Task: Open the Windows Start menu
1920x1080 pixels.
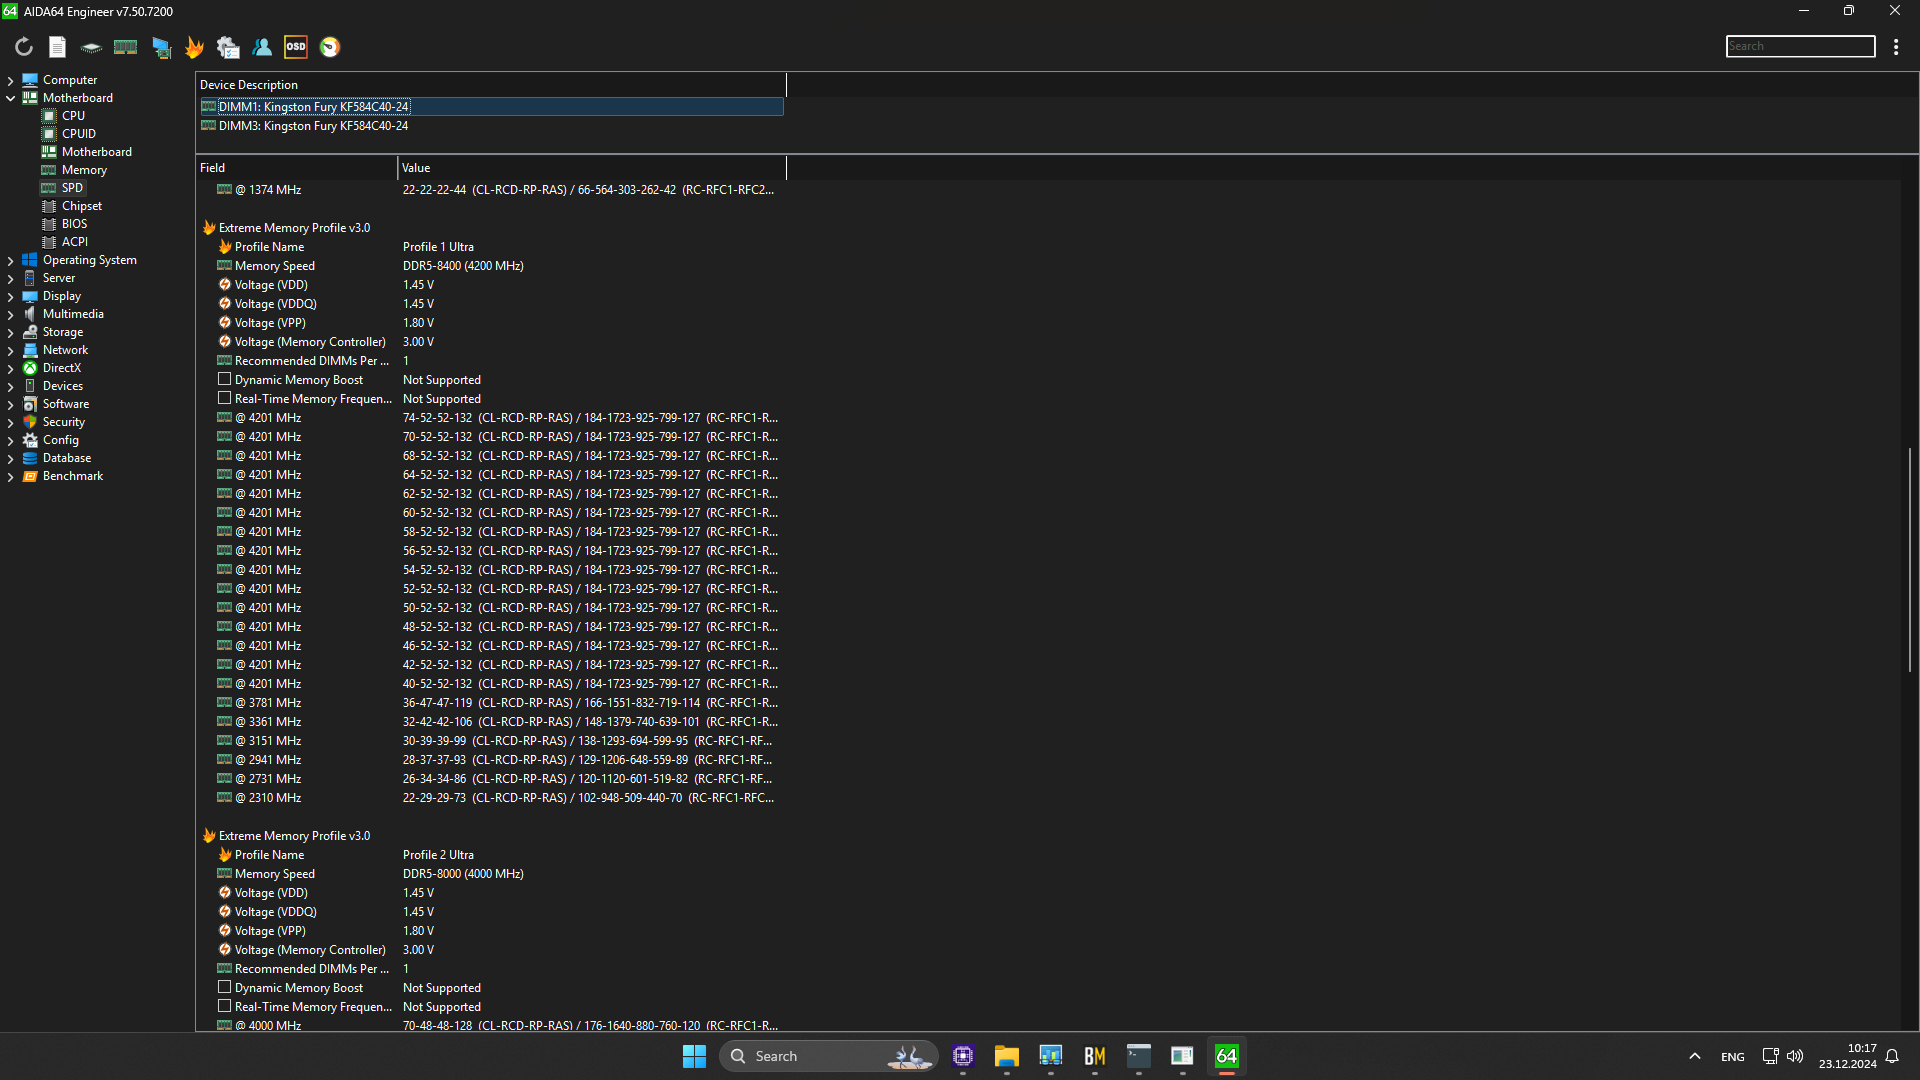Action: pyautogui.click(x=694, y=1056)
